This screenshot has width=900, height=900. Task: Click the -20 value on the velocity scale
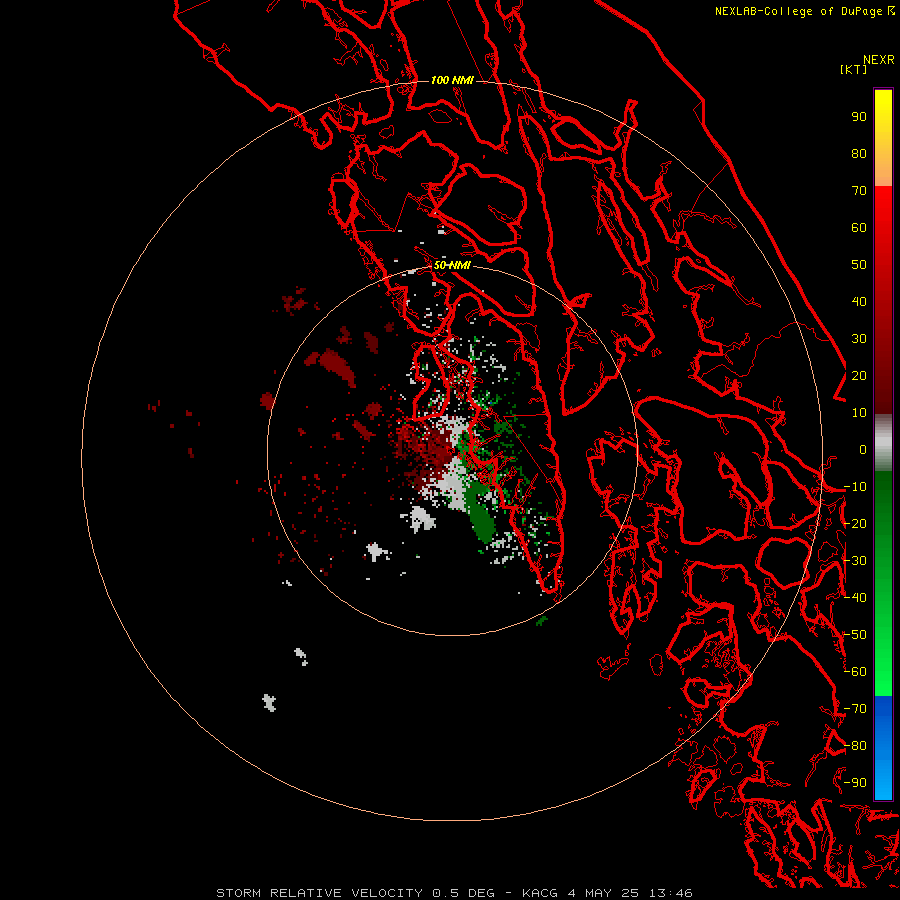[x=855, y=524]
